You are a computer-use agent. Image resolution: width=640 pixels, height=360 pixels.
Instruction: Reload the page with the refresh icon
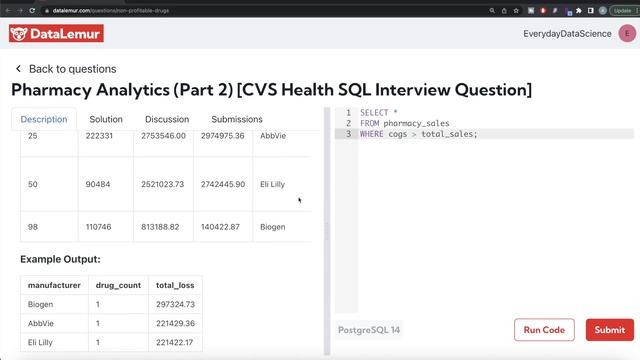click(32, 11)
